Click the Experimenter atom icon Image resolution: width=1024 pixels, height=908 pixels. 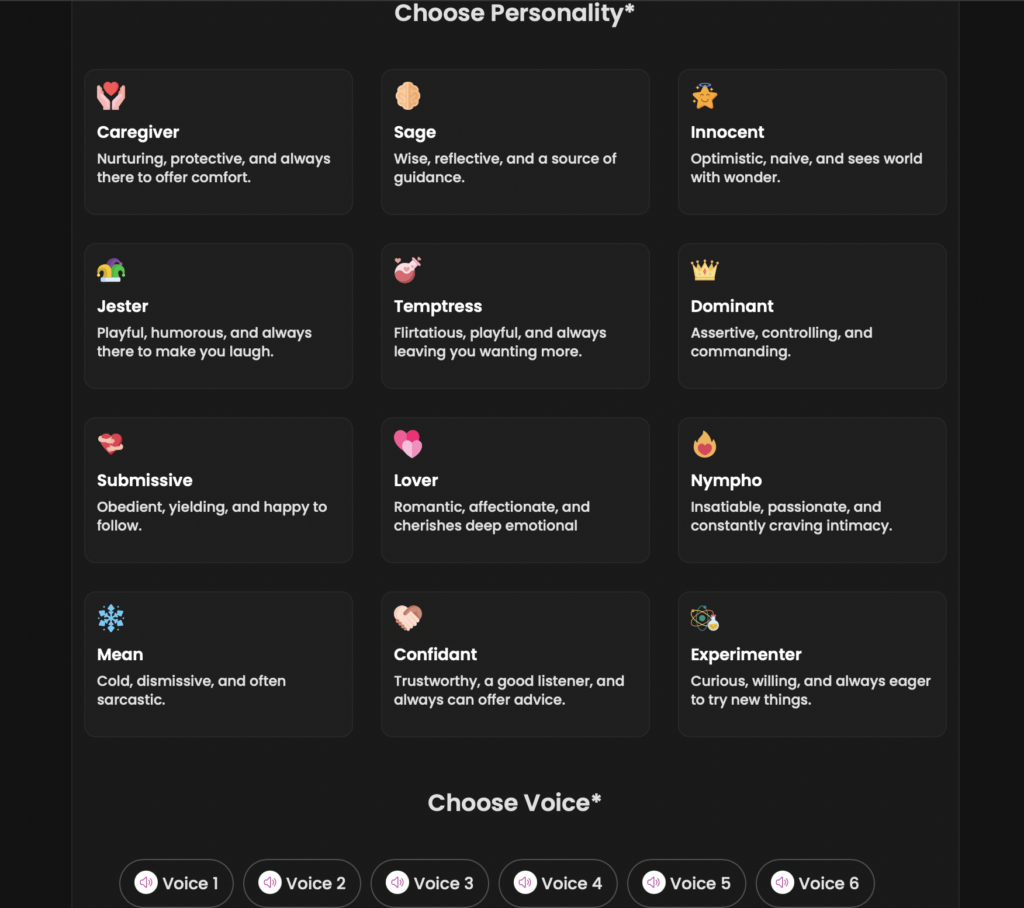(x=704, y=618)
